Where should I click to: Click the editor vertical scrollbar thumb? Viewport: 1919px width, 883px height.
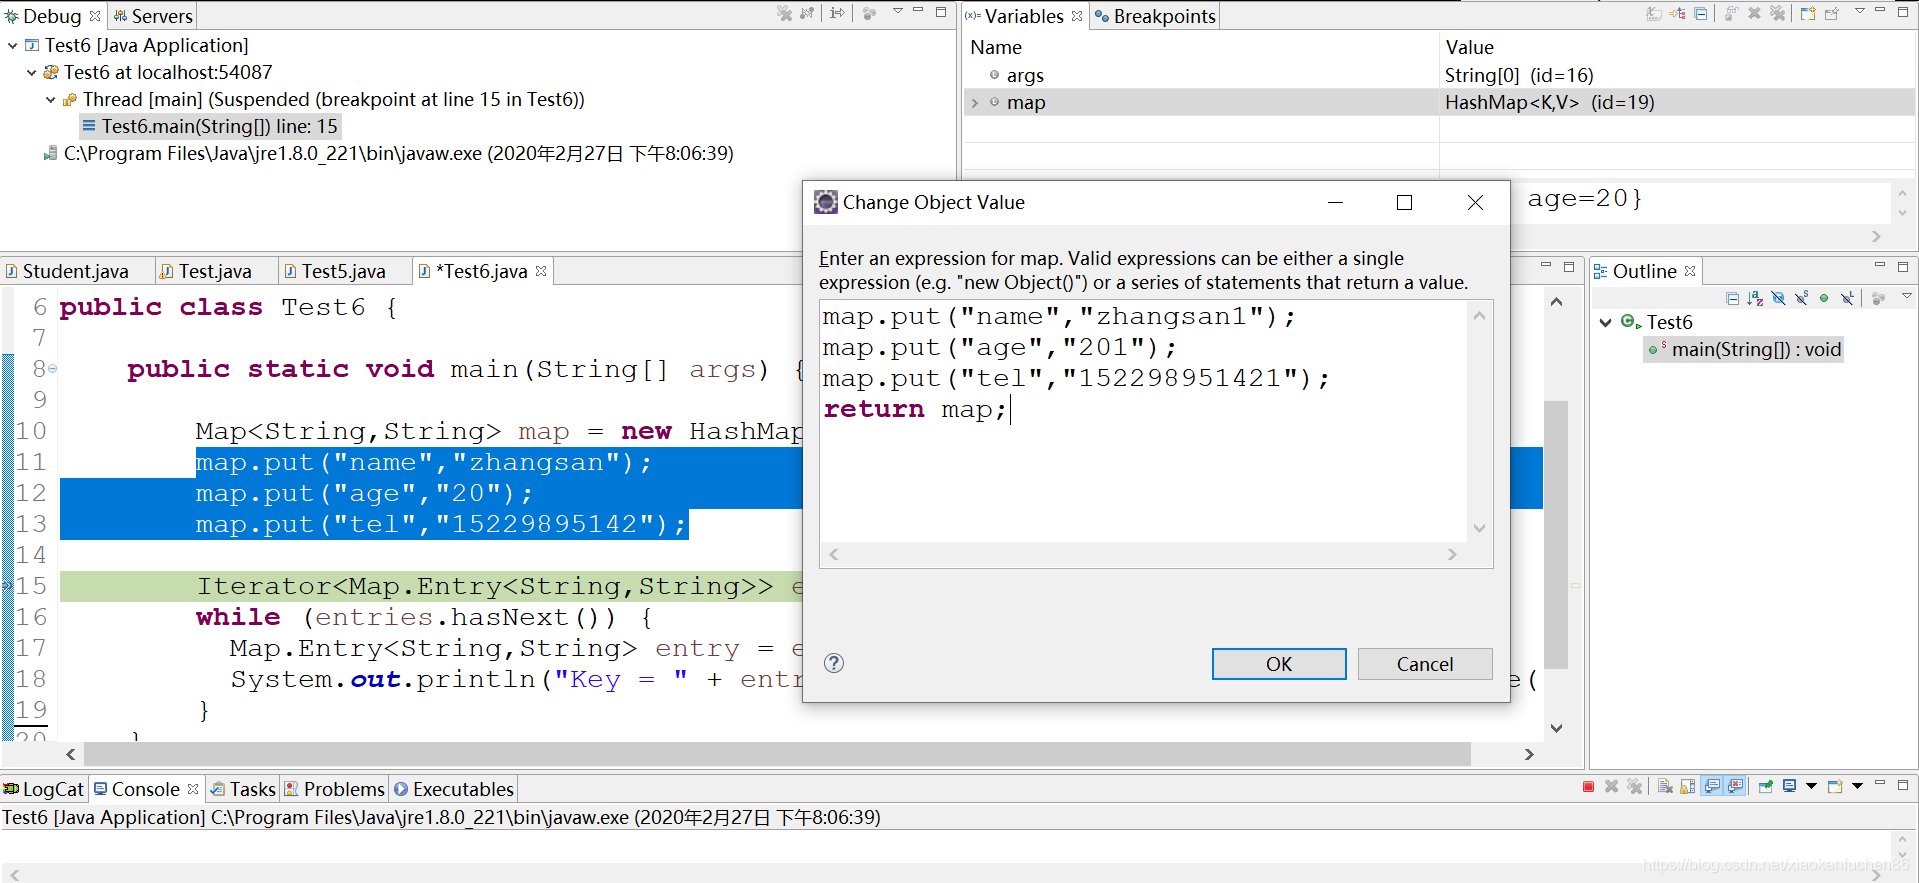1555,534
